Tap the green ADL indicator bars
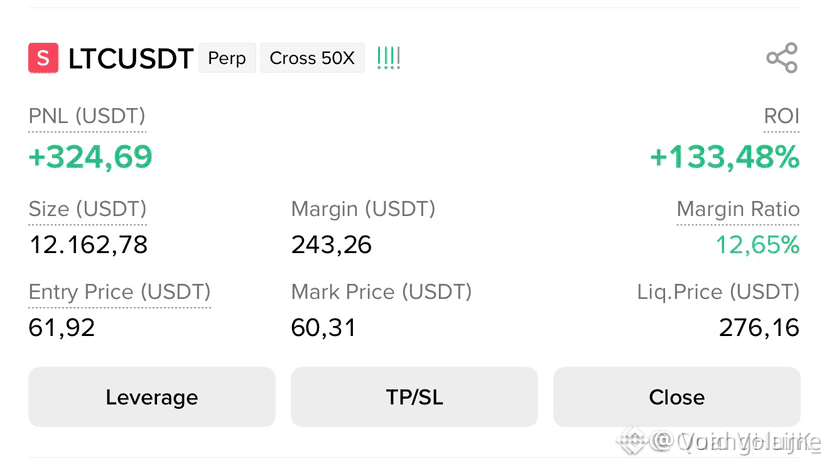Screen dimensions: 829x466 389,58
